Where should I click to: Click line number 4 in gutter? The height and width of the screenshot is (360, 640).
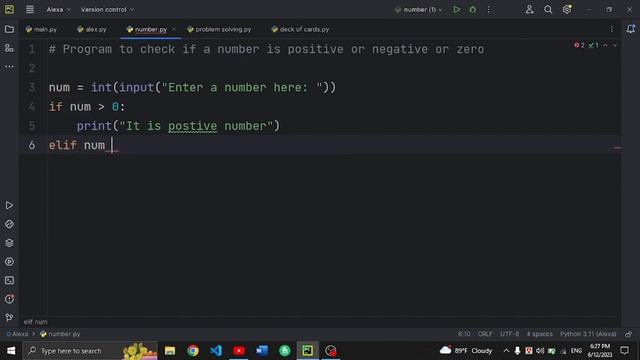coord(32,107)
